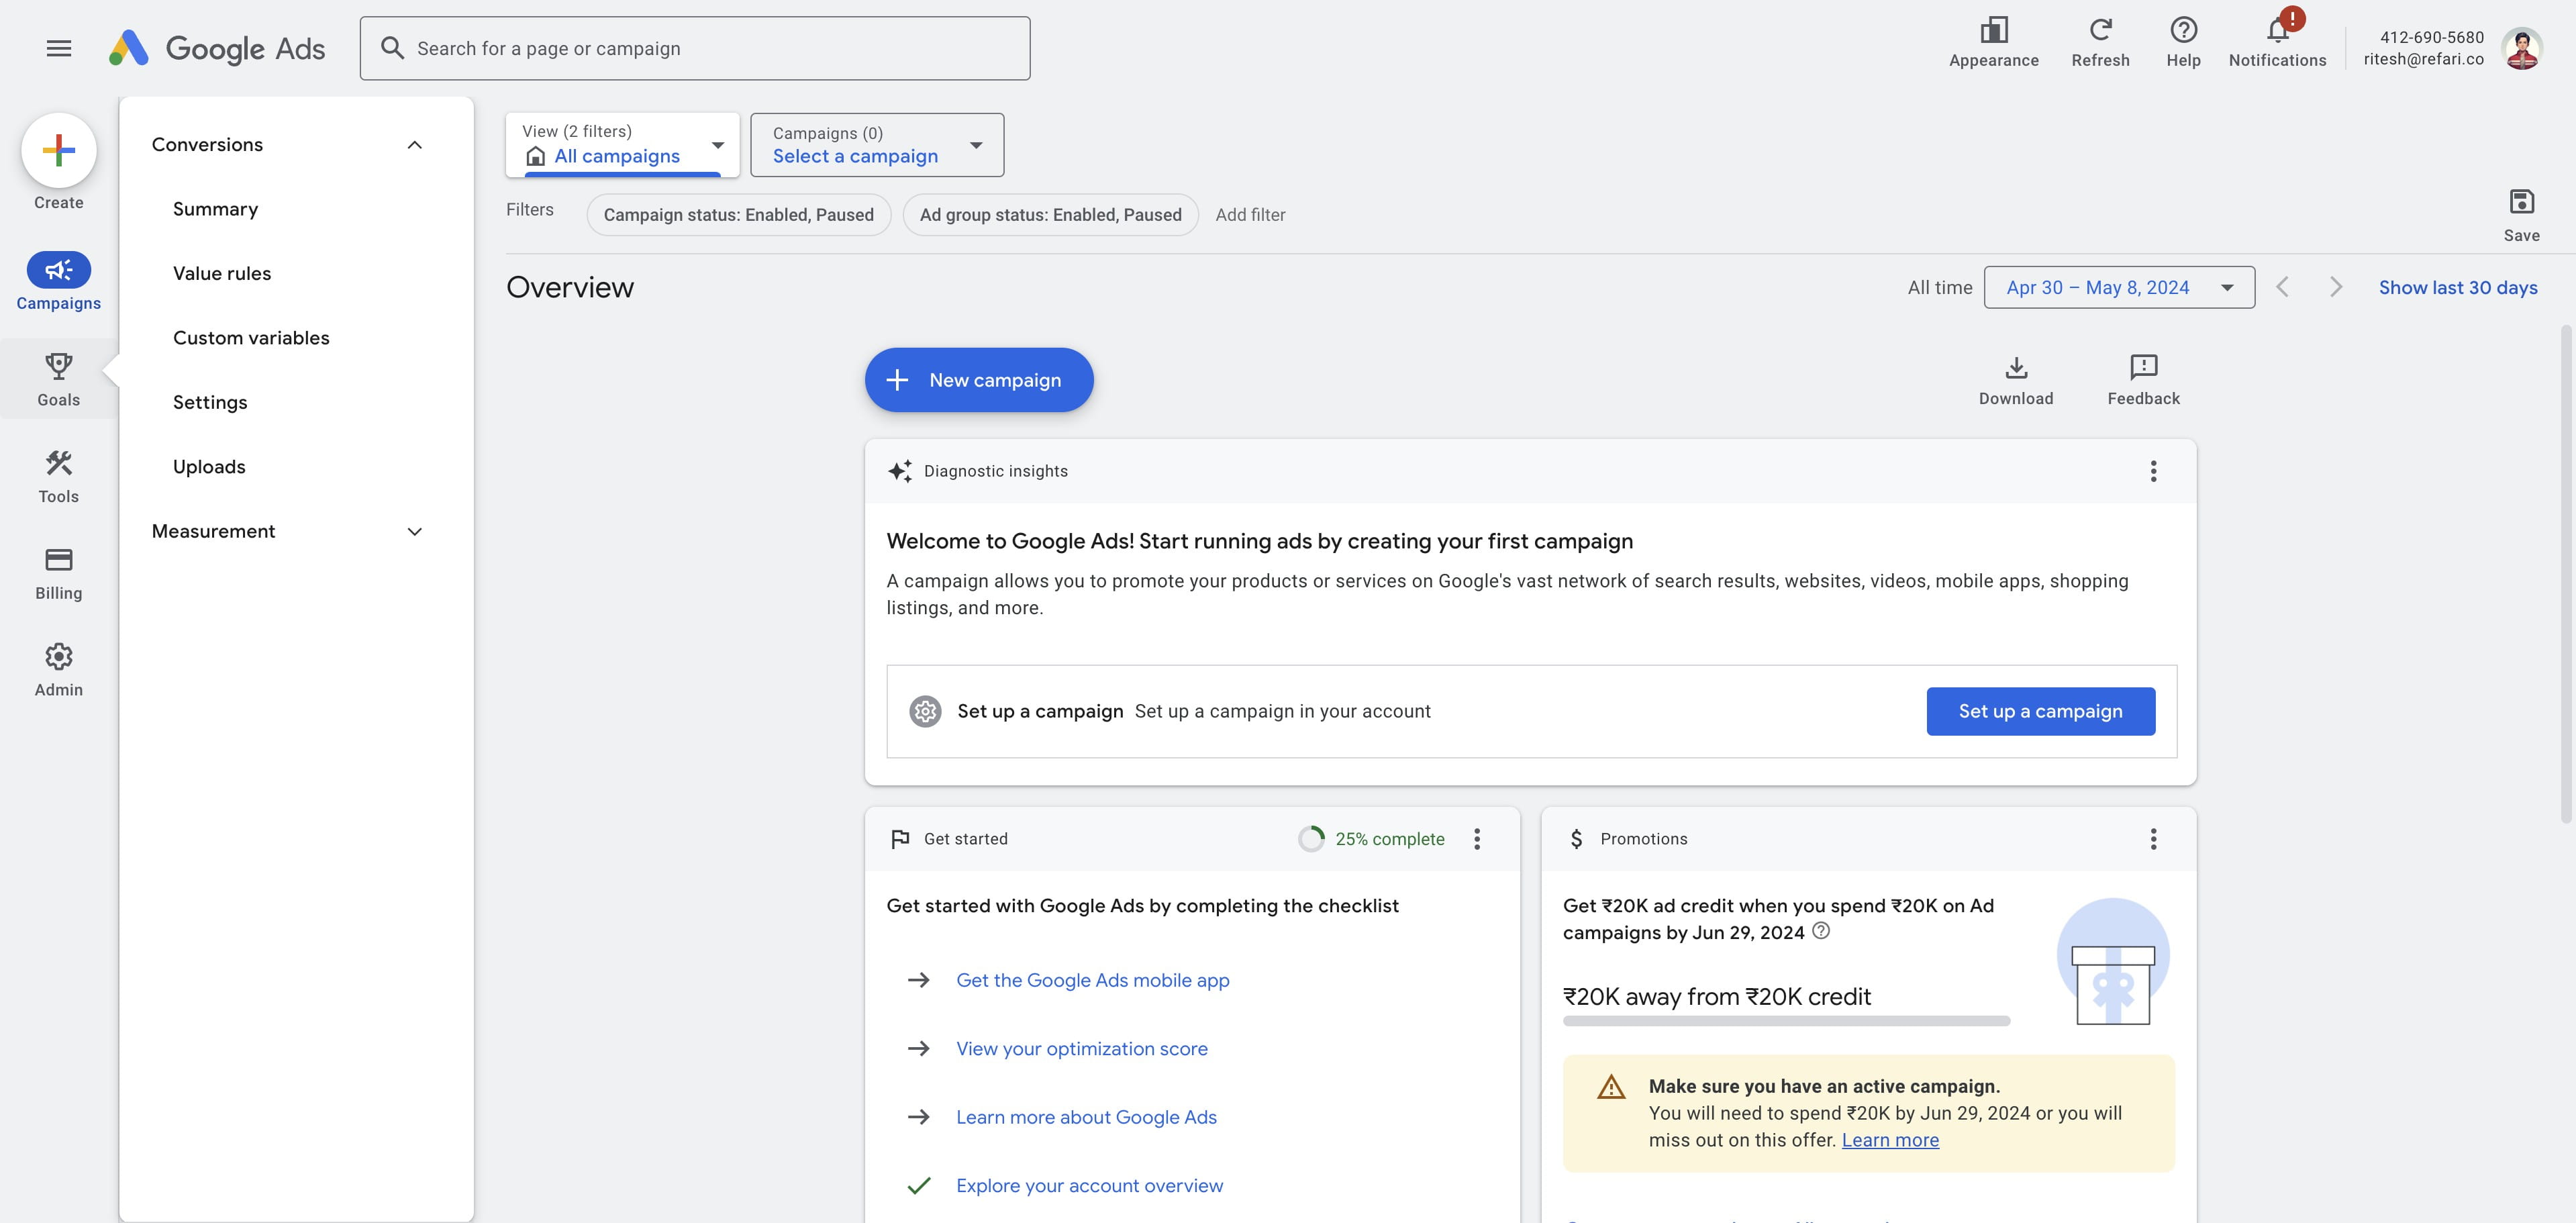Click the All time label

coord(1939,288)
